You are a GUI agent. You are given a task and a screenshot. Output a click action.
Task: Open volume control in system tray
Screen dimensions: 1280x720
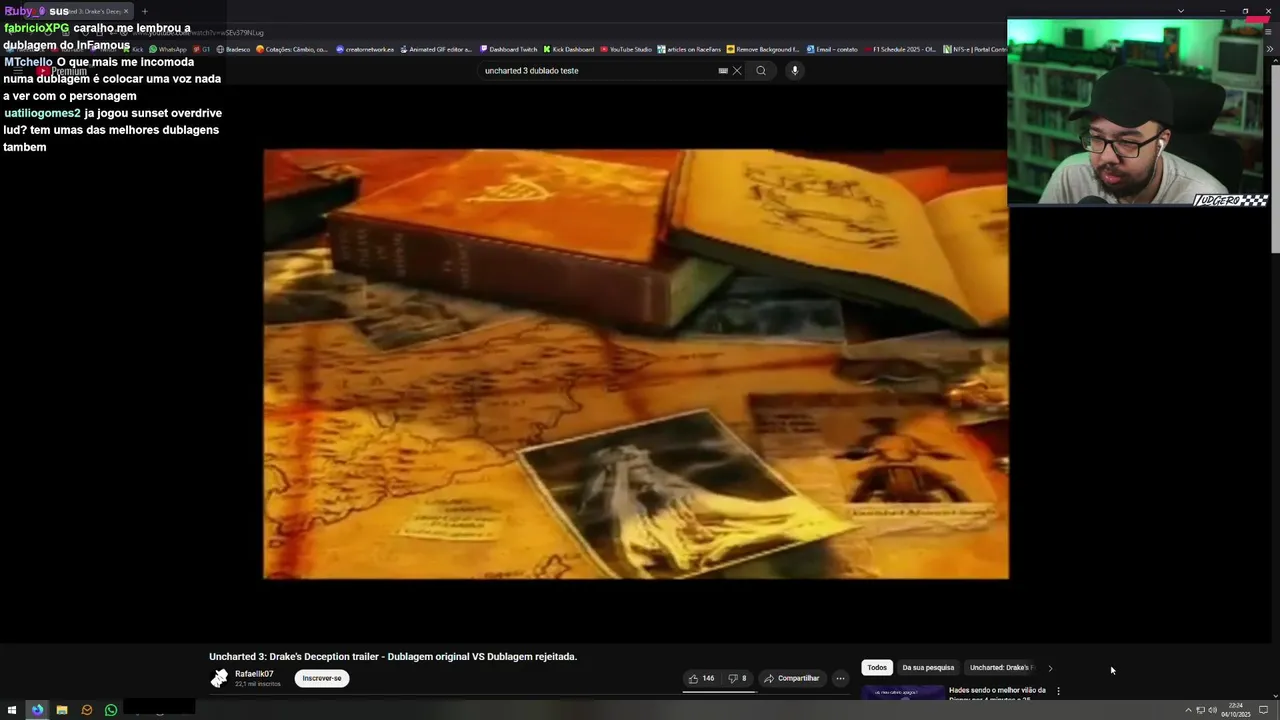1212,710
